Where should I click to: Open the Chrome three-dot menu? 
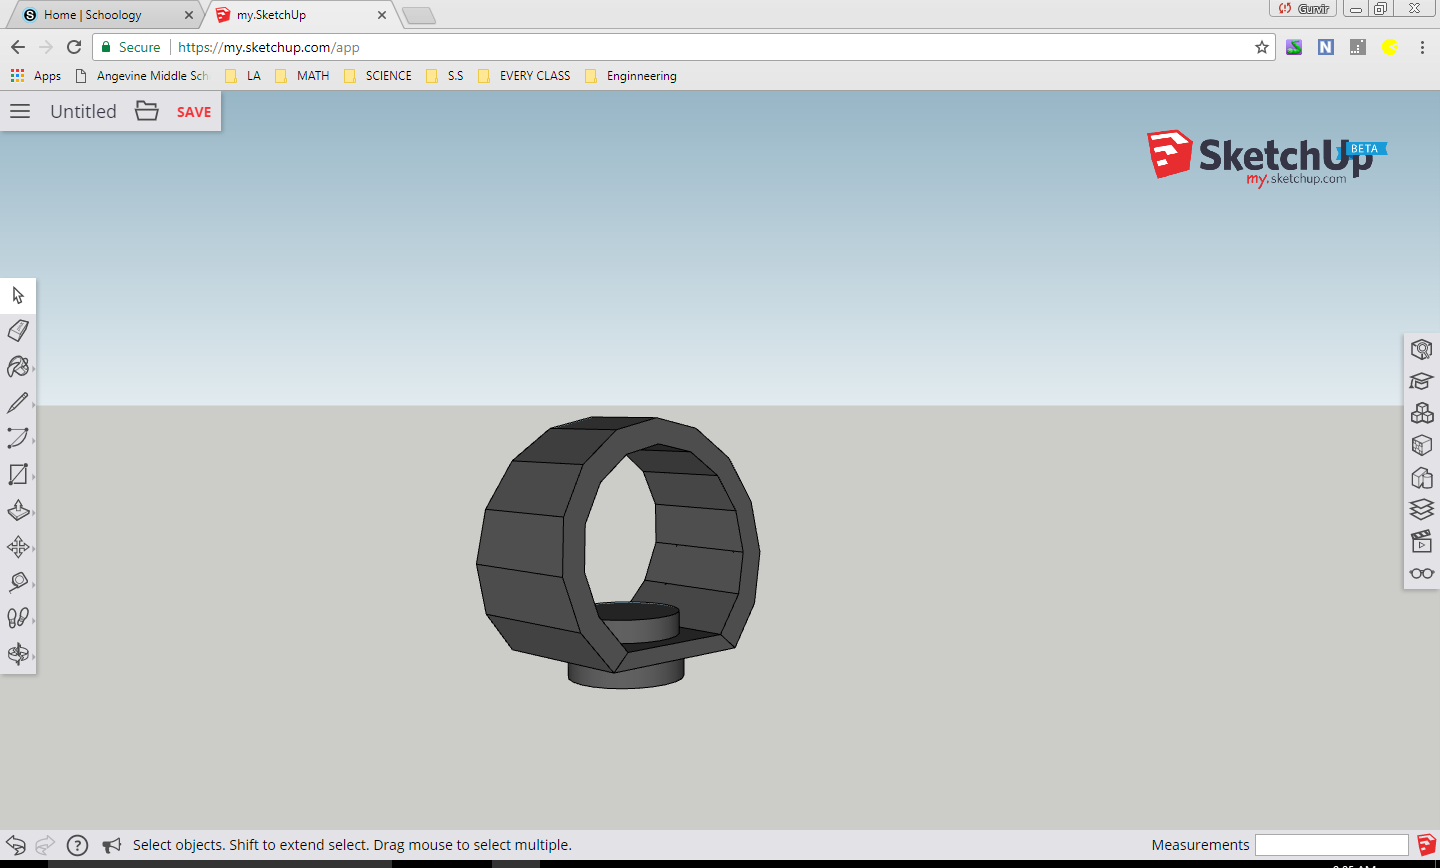(1422, 47)
